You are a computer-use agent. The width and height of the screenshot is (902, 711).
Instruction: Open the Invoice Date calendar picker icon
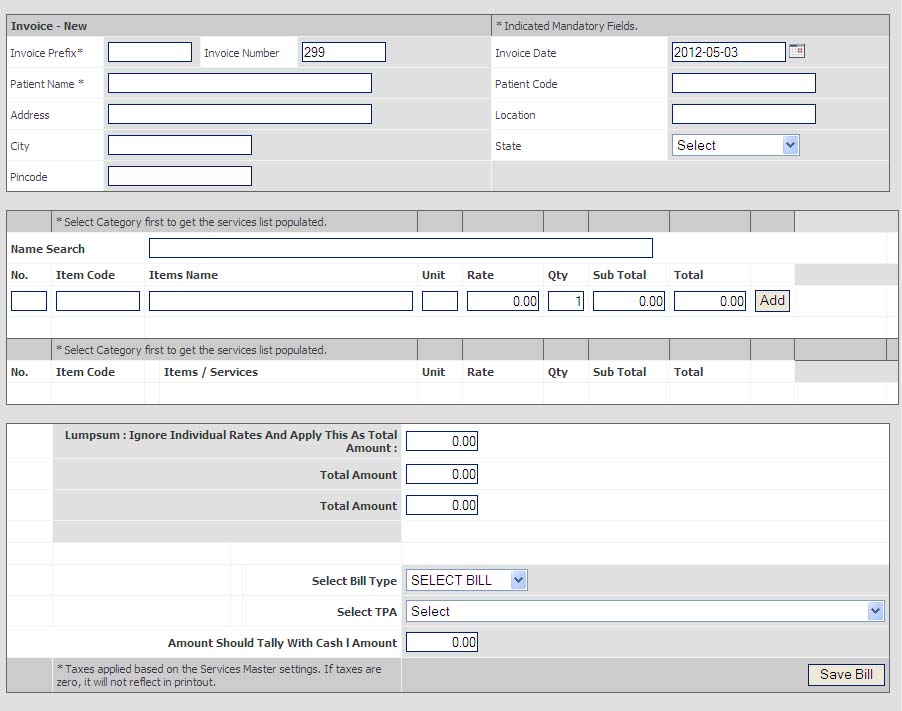(x=797, y=51)
